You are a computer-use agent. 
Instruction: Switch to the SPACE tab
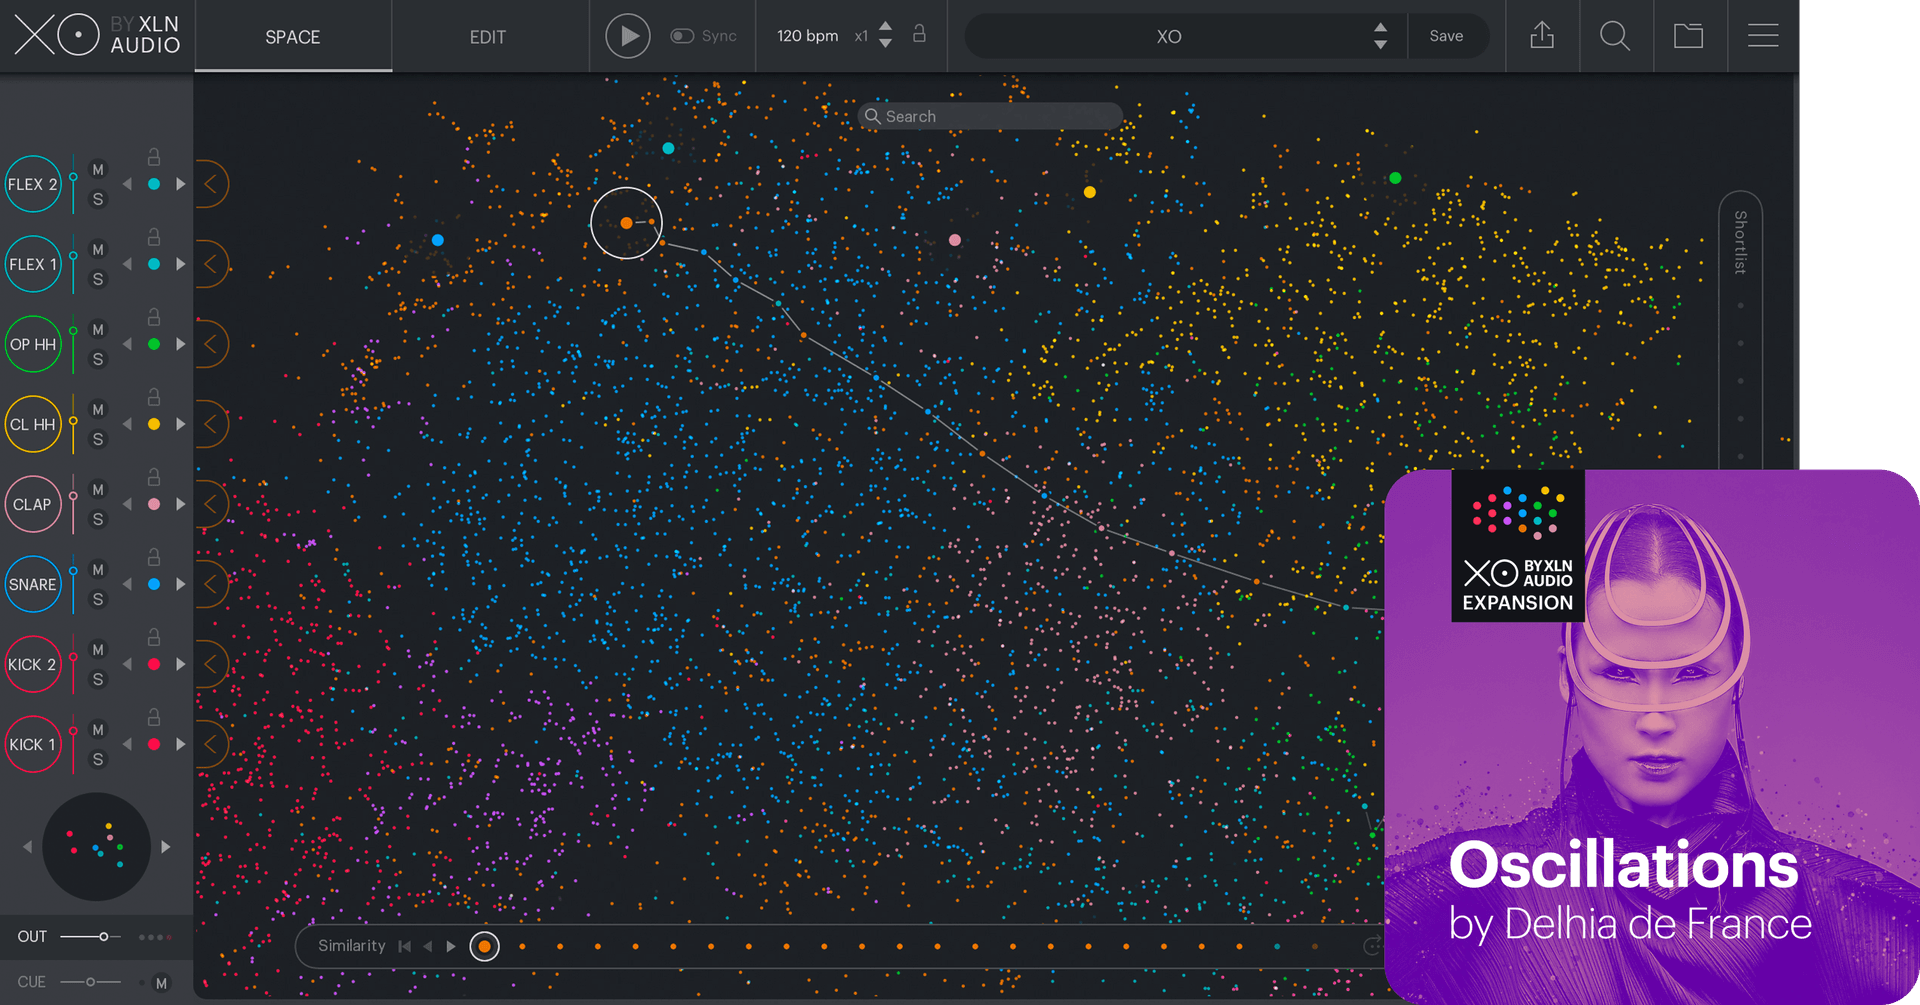pos(292,37)
